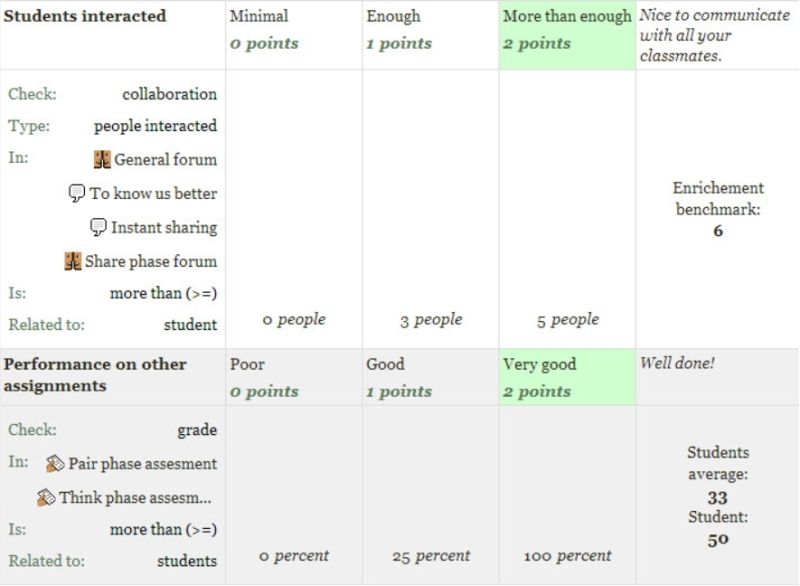800x586 pixels.
Task: Open the General forum link
Action: point(165,160)
